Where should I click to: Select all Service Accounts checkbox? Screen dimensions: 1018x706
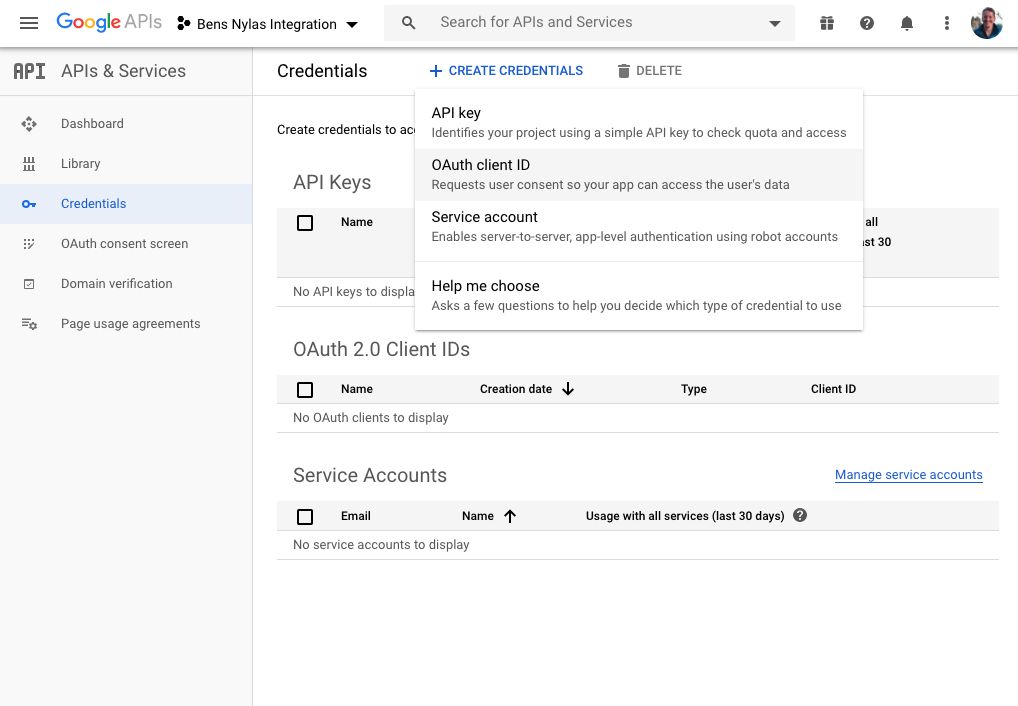304,517
